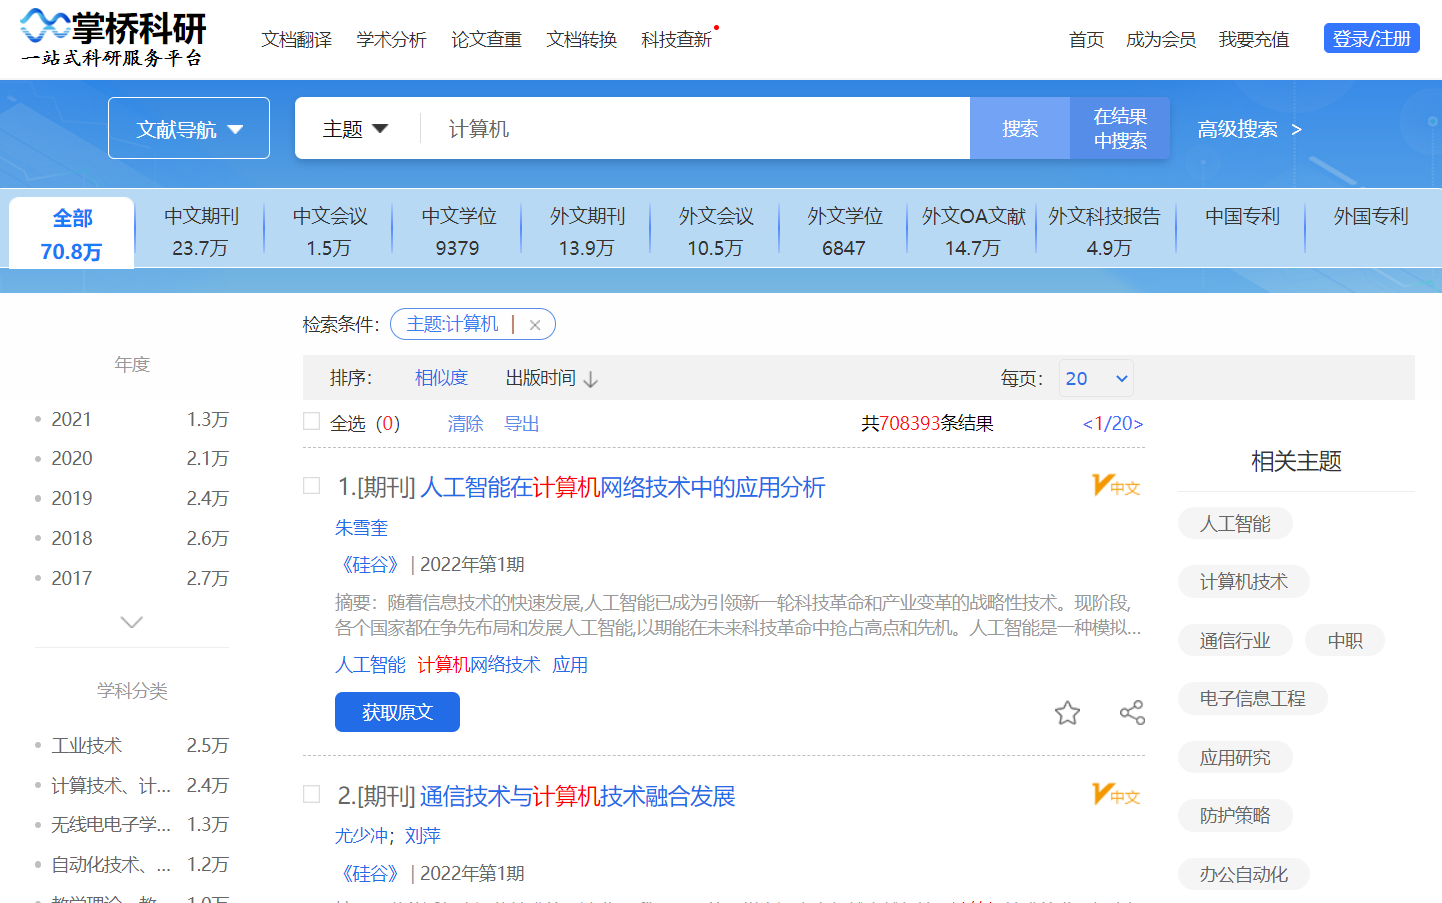
Task: Switch to the 外文OA文献 tab
Action: 973,232
